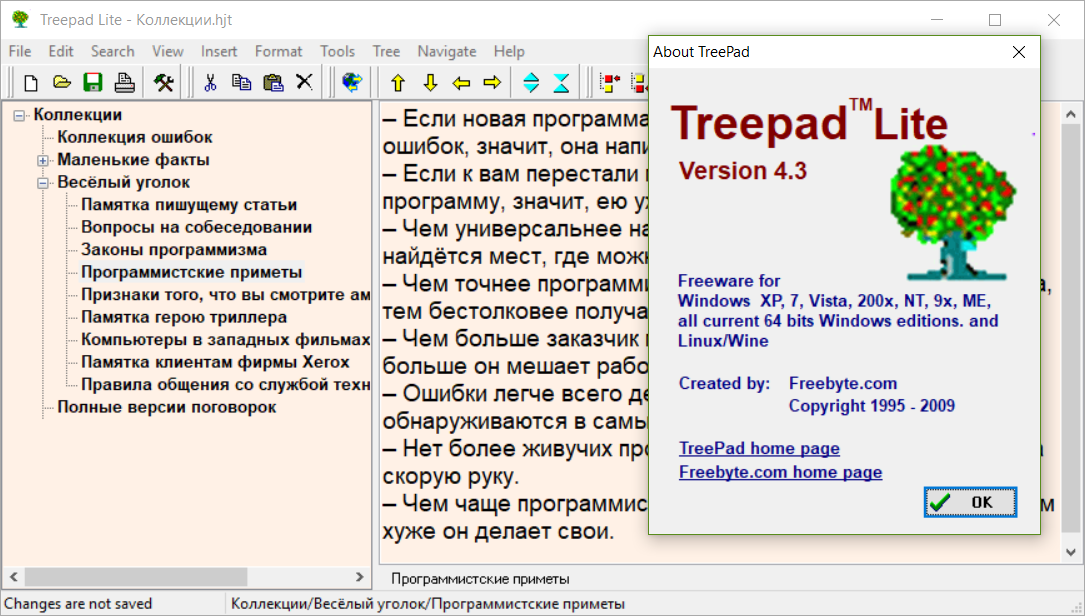This screenshot has height=616, width=1085.
Task: Select Программистские приметы node
Action: (192, 272)
